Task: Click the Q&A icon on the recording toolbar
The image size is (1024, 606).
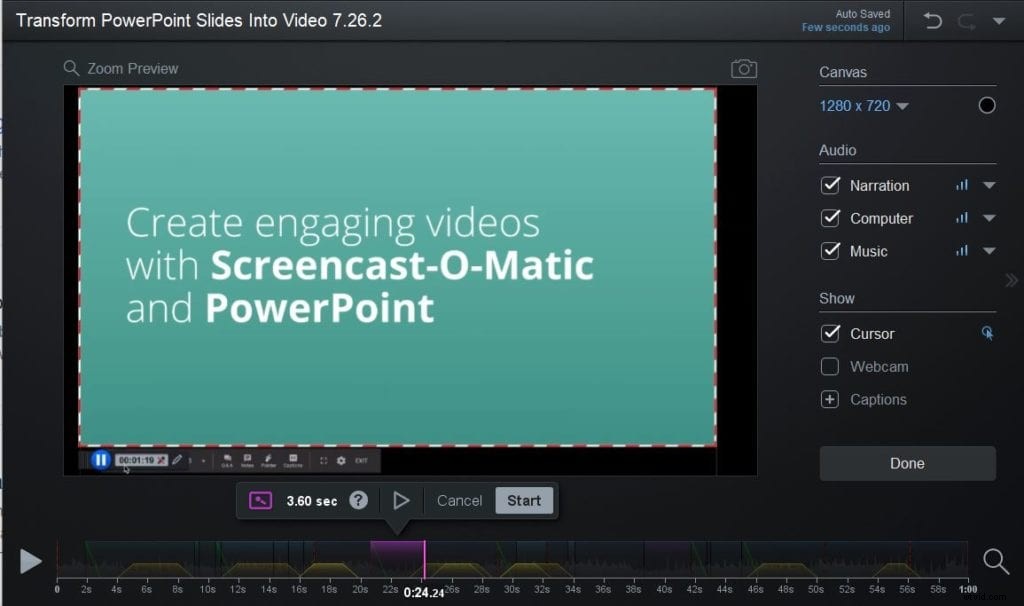Action: point(226,459)
